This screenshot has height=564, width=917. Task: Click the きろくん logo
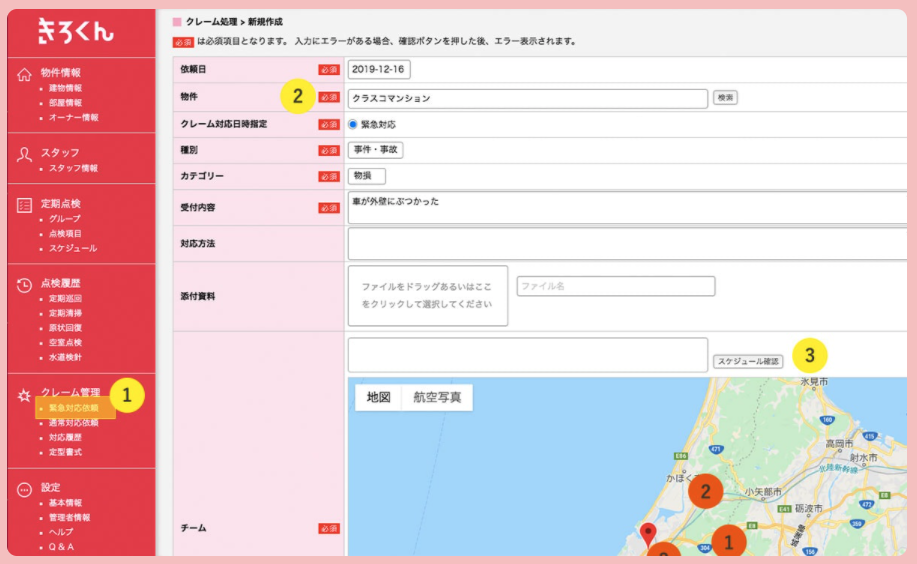pyautogui.click(x=75, y=31)
